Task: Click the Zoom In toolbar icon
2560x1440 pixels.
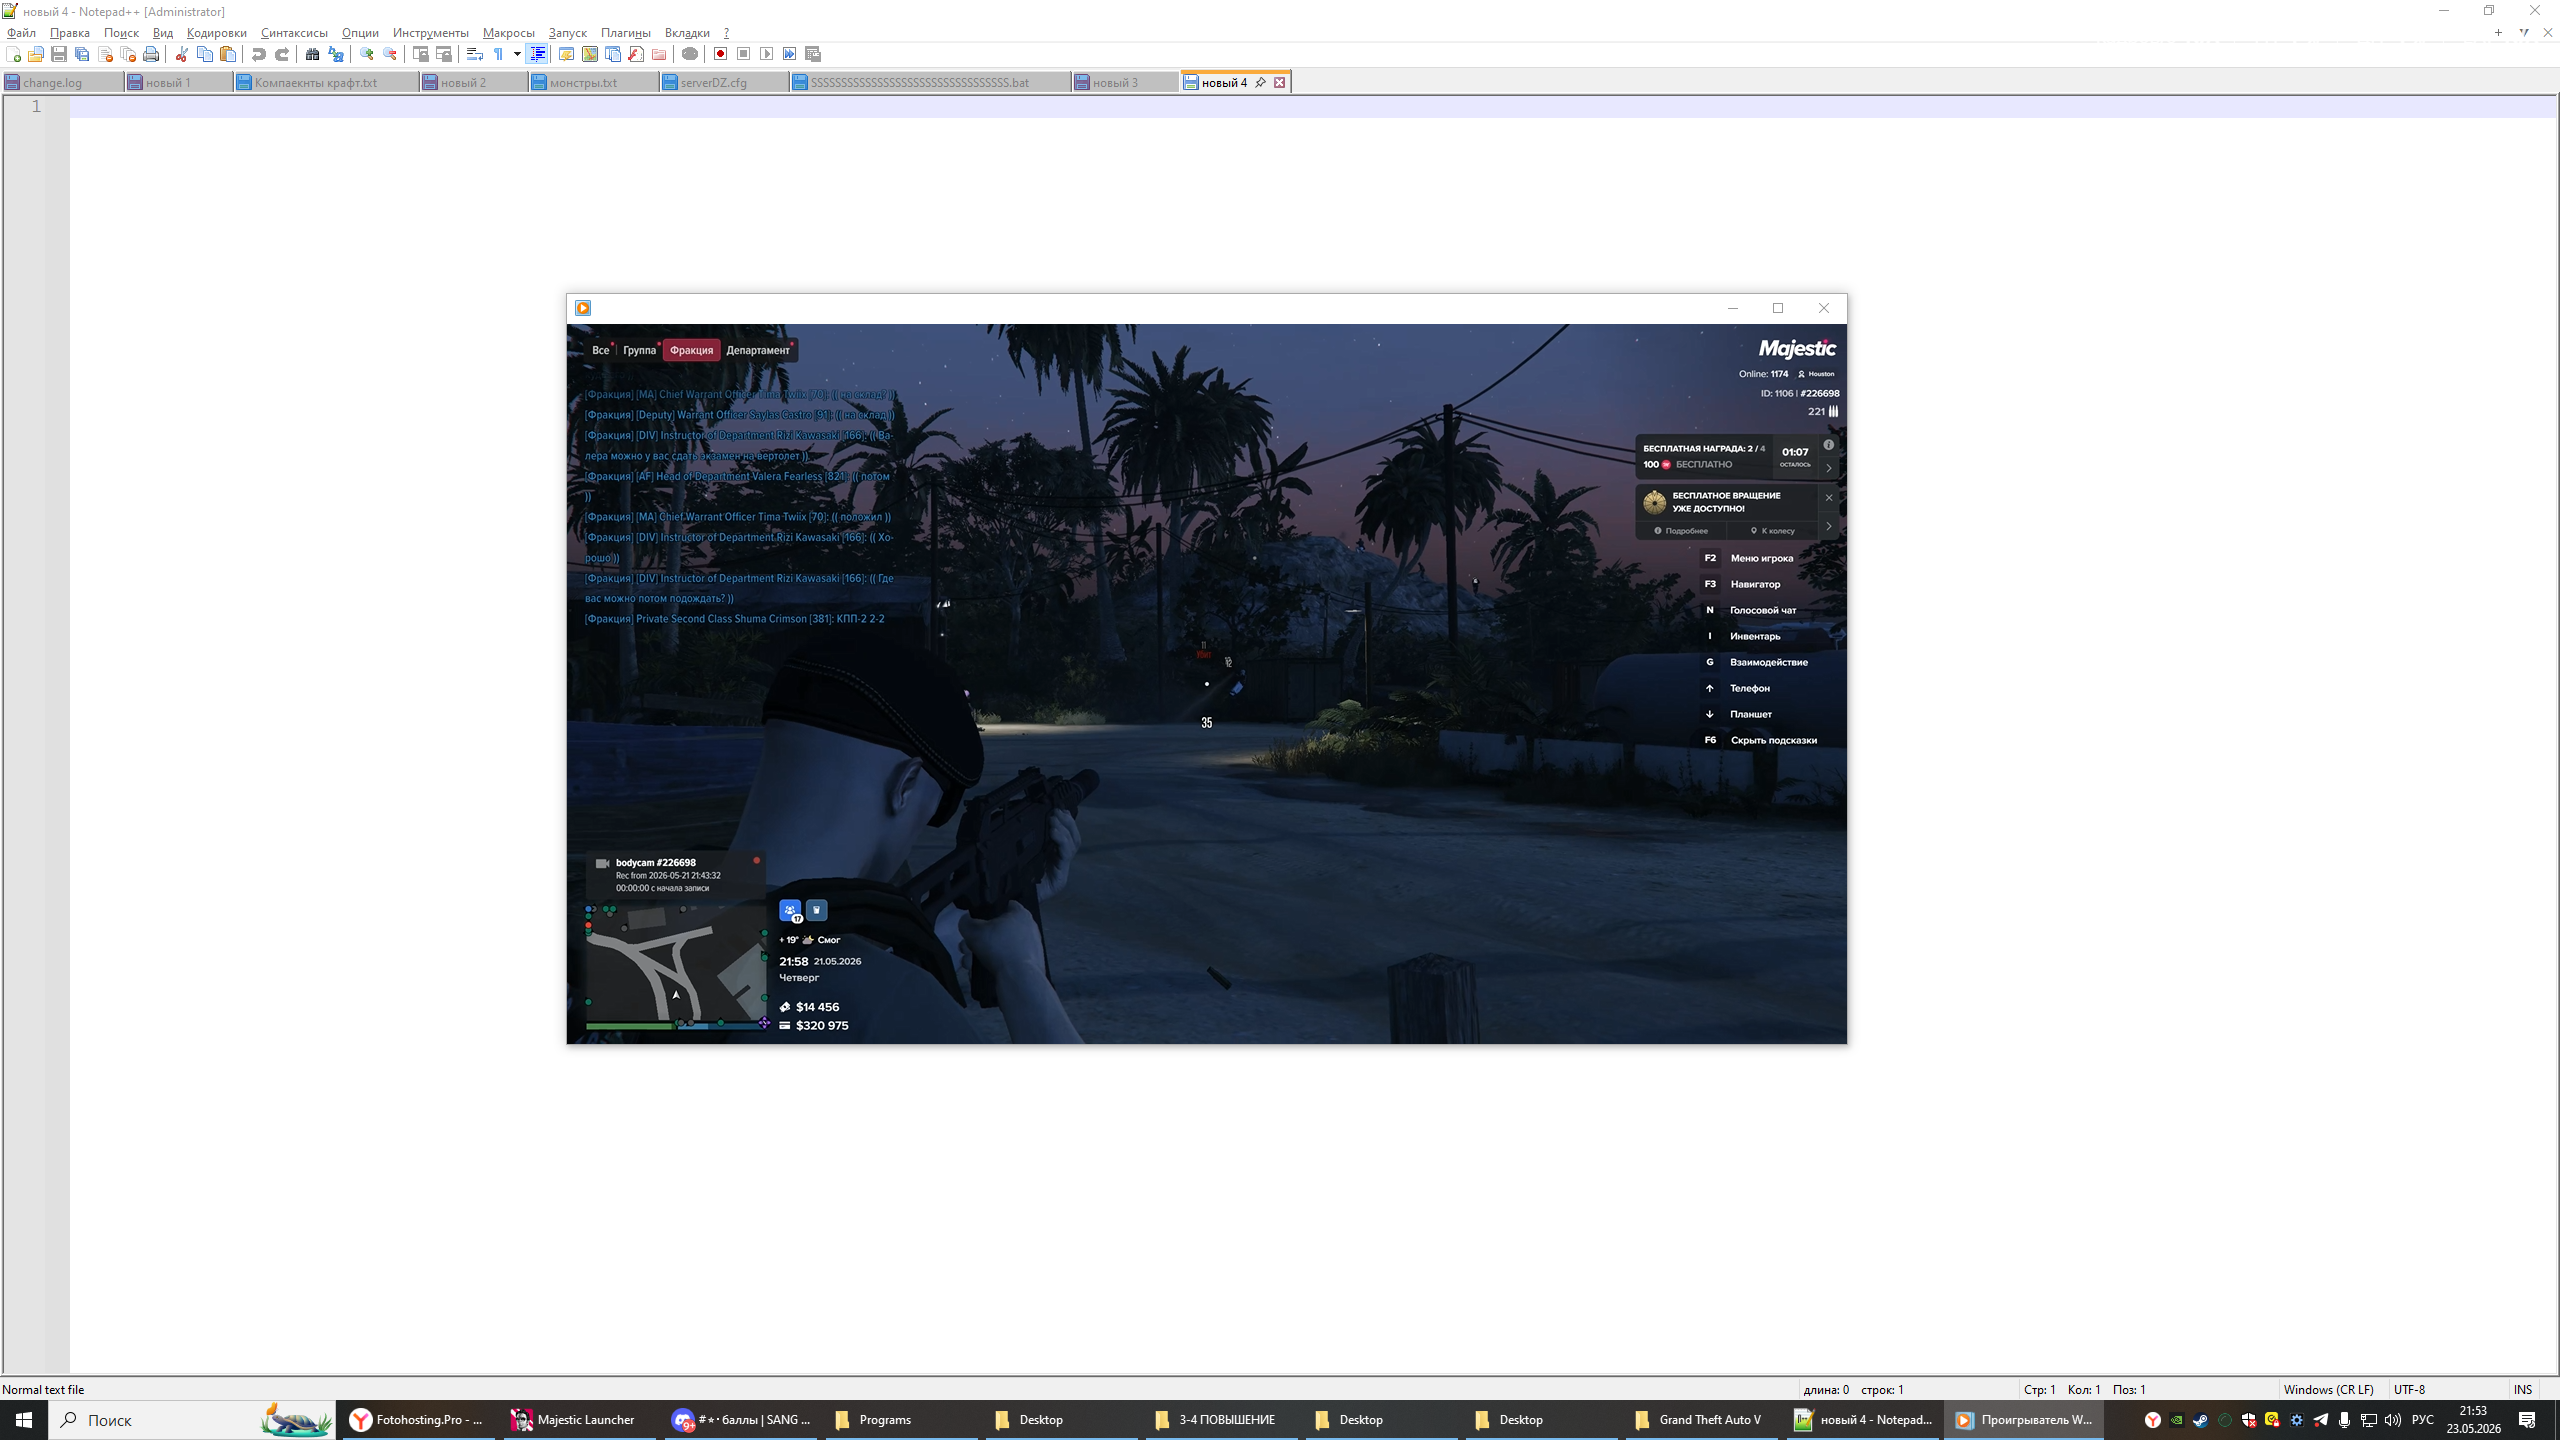Action: coord(367,54)
